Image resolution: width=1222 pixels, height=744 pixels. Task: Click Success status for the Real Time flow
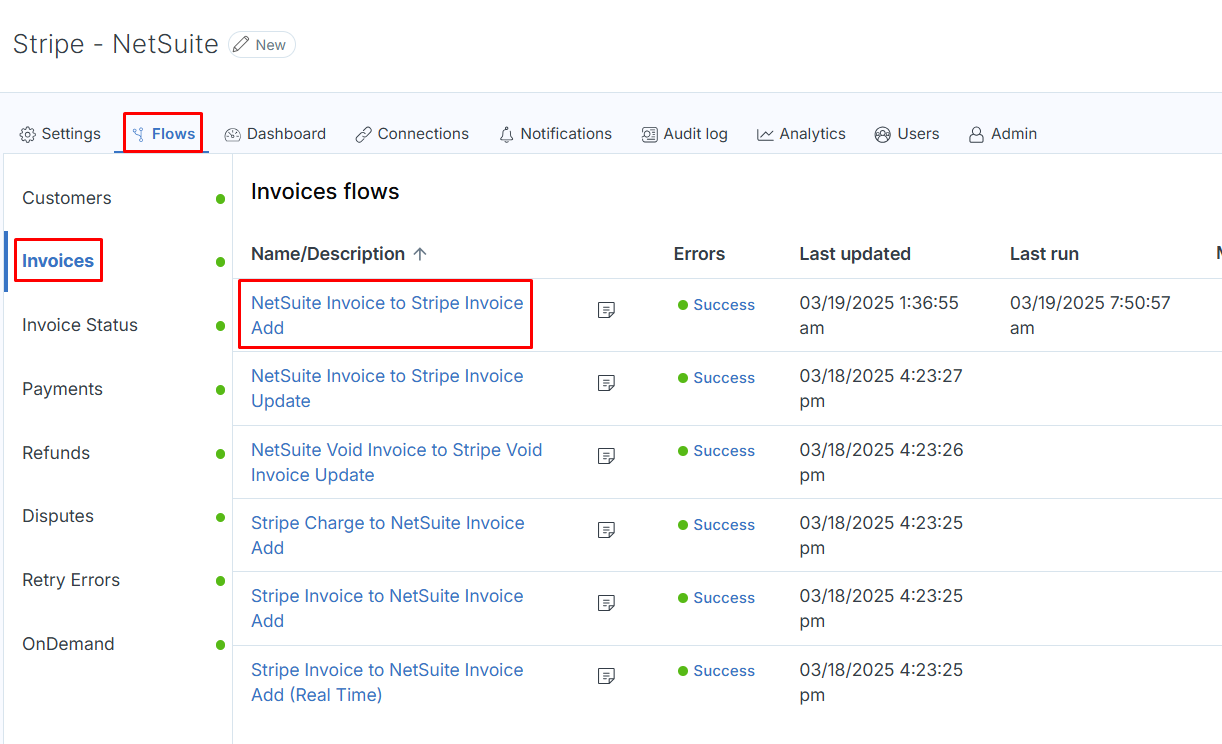pos(716,671)
